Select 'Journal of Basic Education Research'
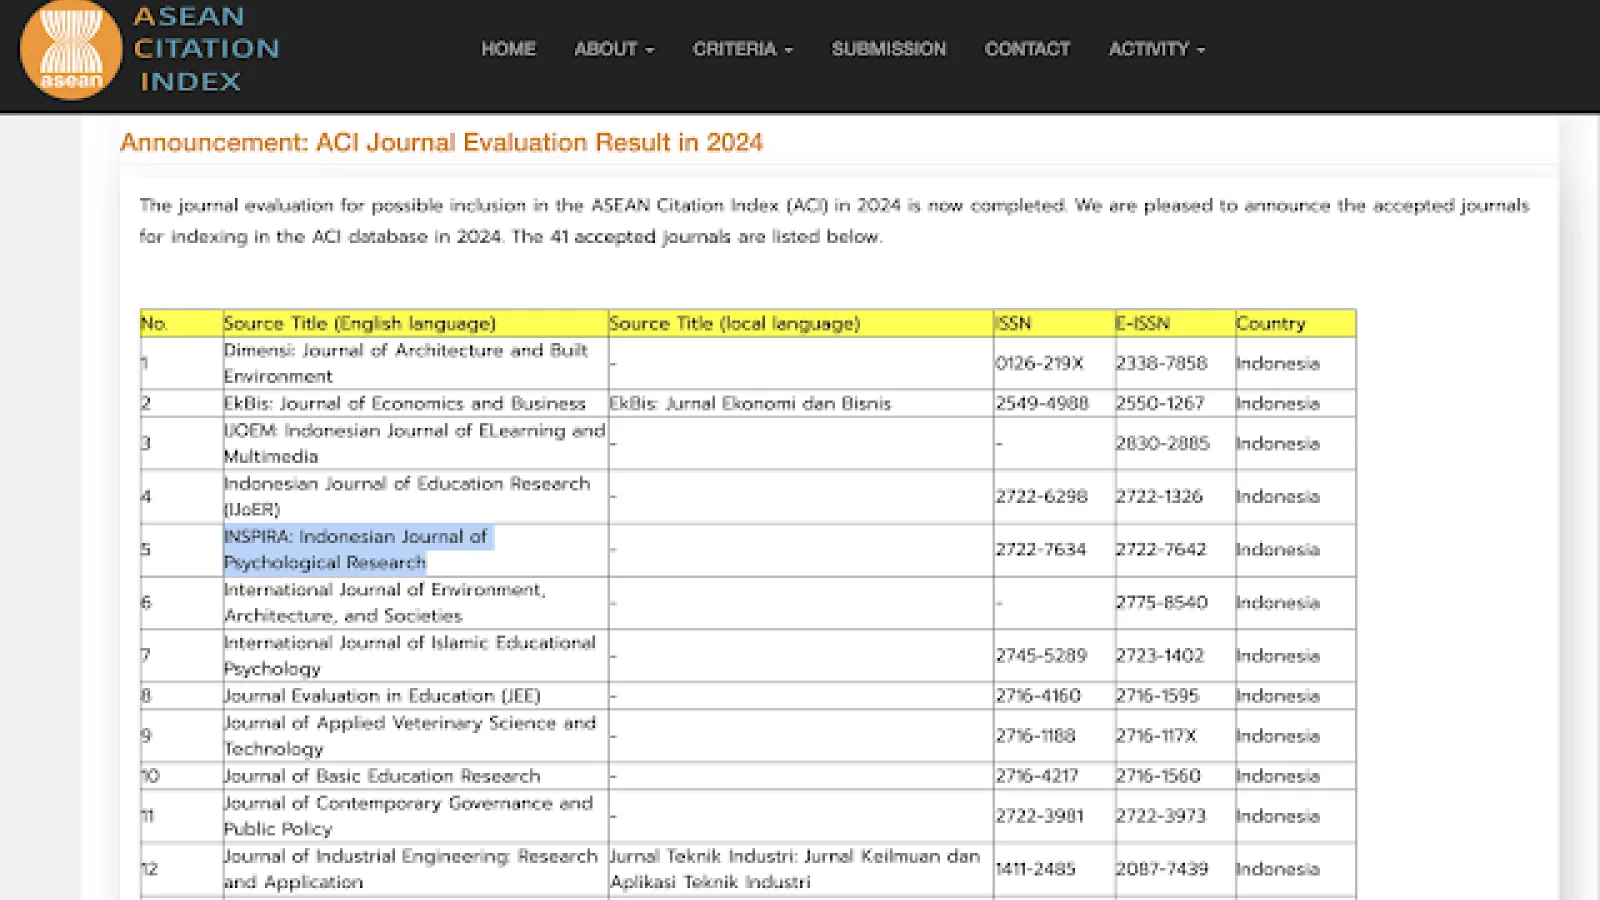Viewport: 1600px width, 900px height. coord(382,775)
